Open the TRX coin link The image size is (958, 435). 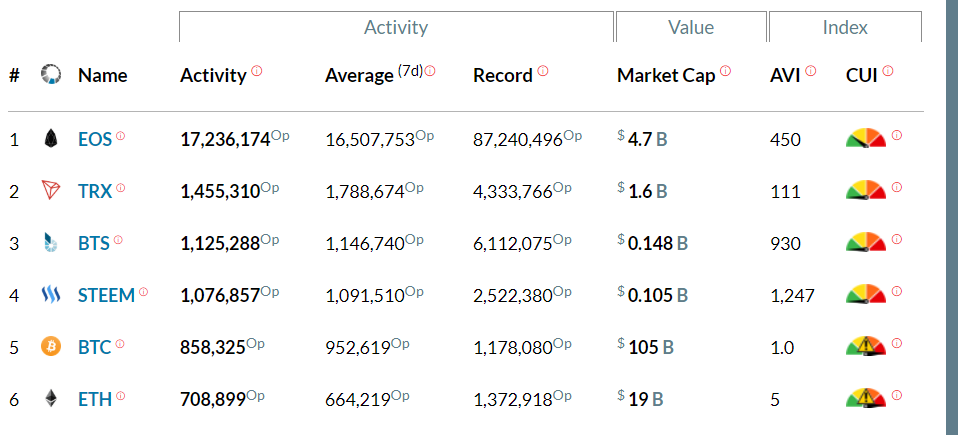tap(95, 192)
